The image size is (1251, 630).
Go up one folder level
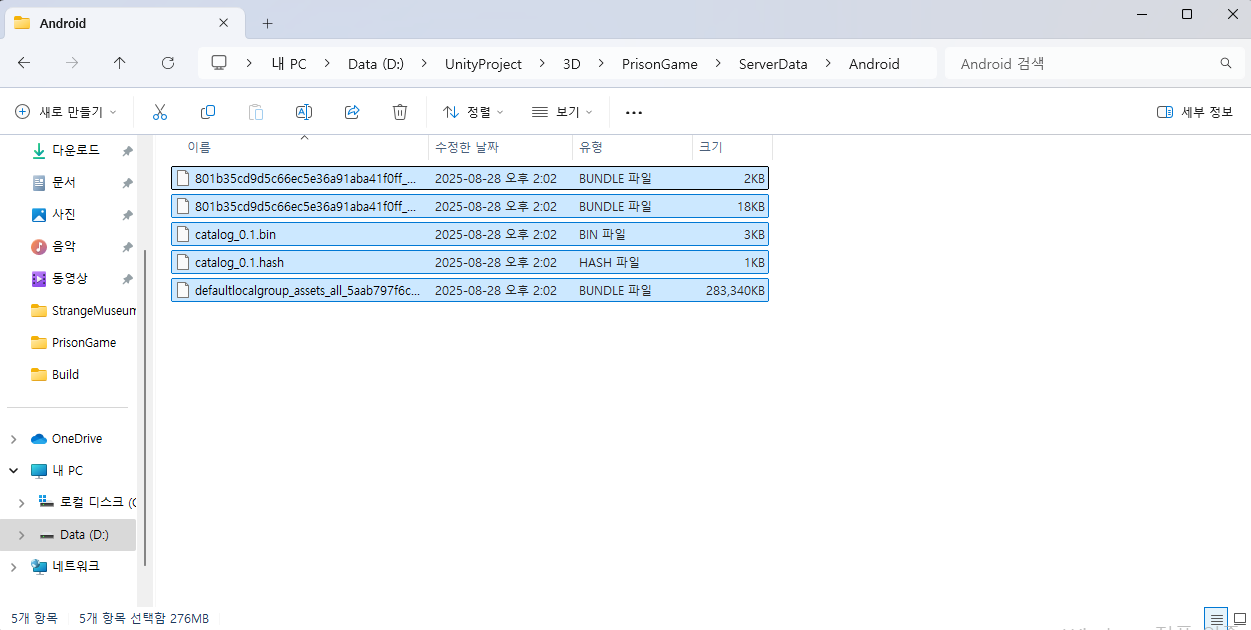pyautogui.click(x=120, y=63)
